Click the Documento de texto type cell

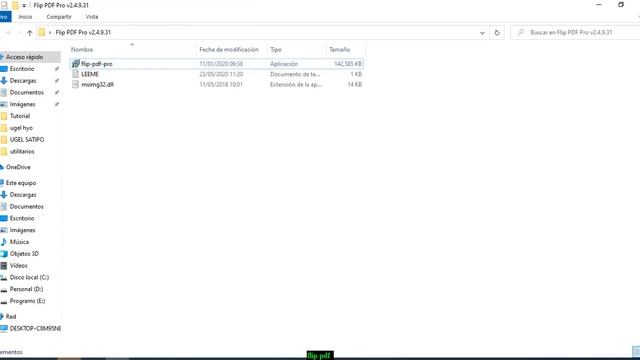(295, 74)
